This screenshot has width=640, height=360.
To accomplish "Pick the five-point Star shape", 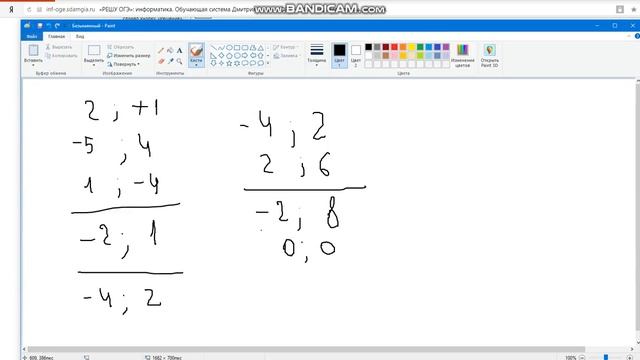I will (x=229, y=63).
